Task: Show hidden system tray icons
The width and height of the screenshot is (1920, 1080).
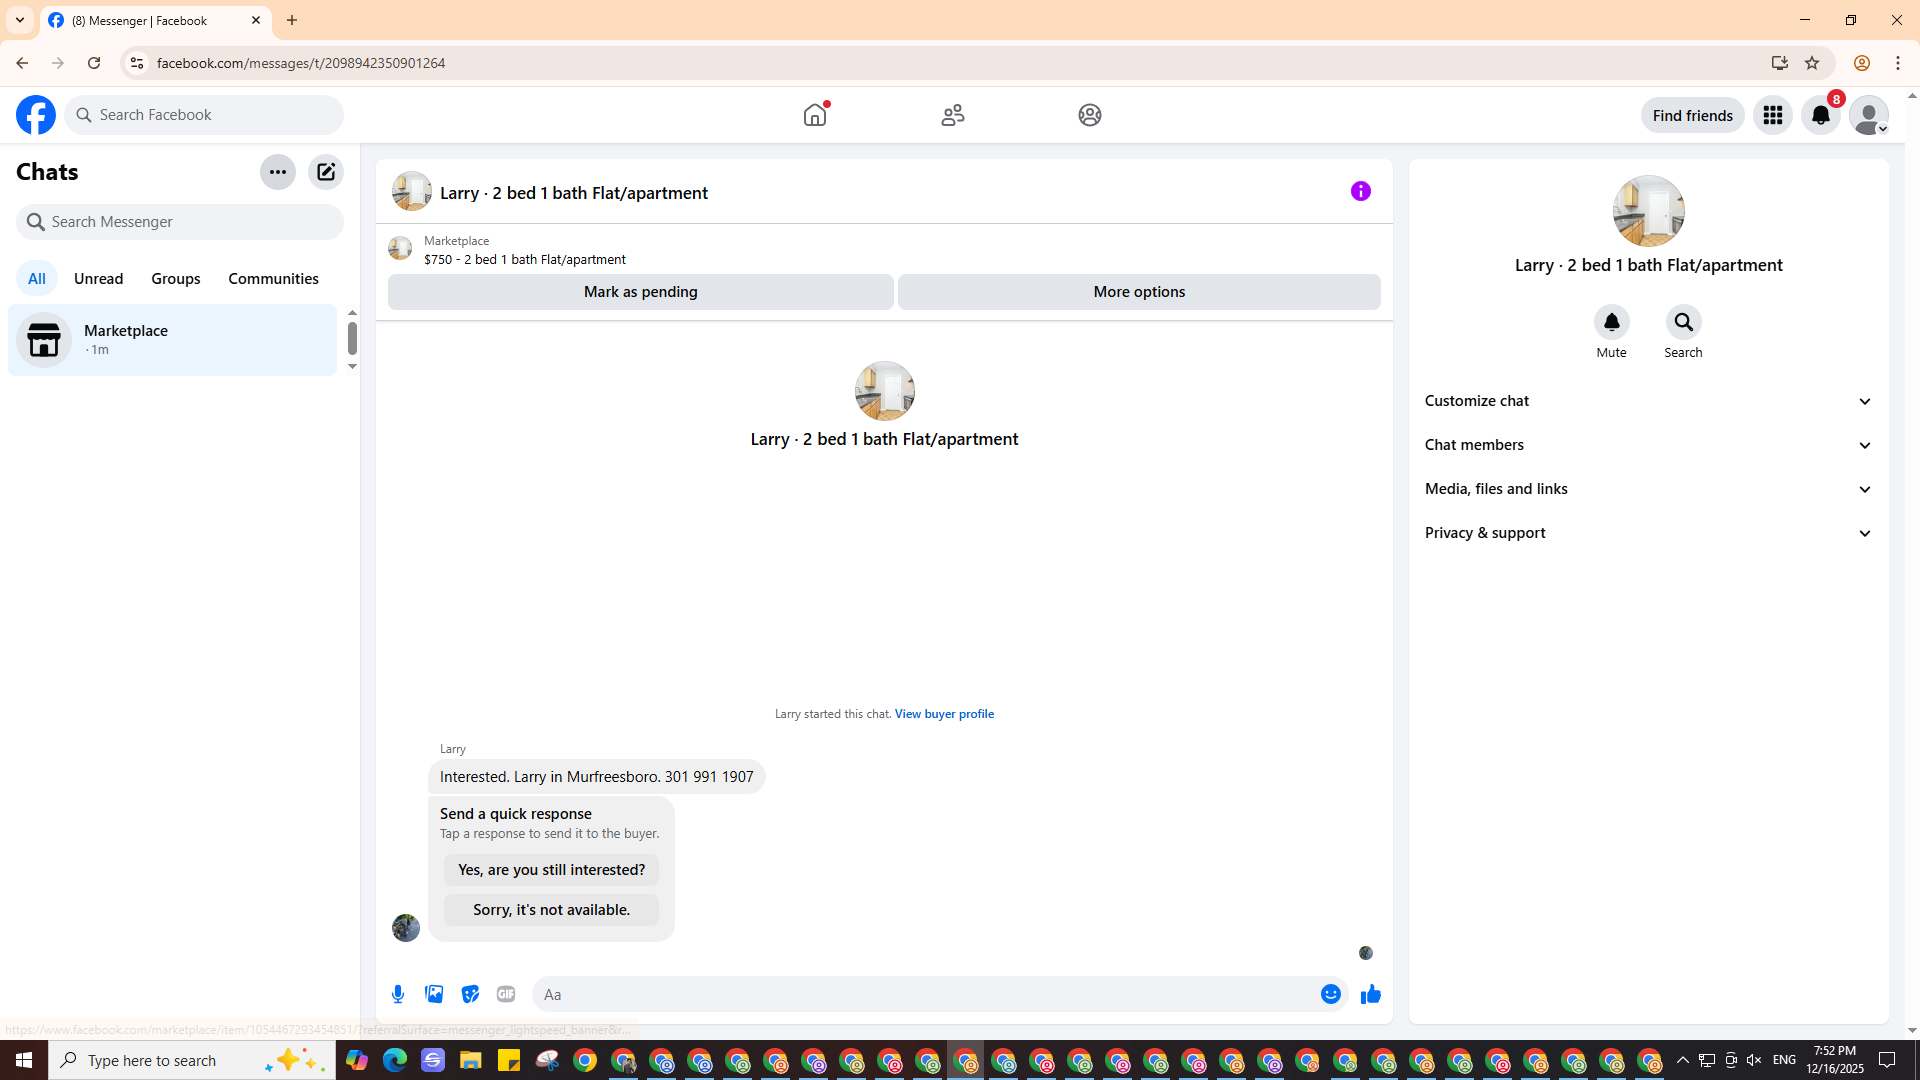Action: click(1683, 1060)
